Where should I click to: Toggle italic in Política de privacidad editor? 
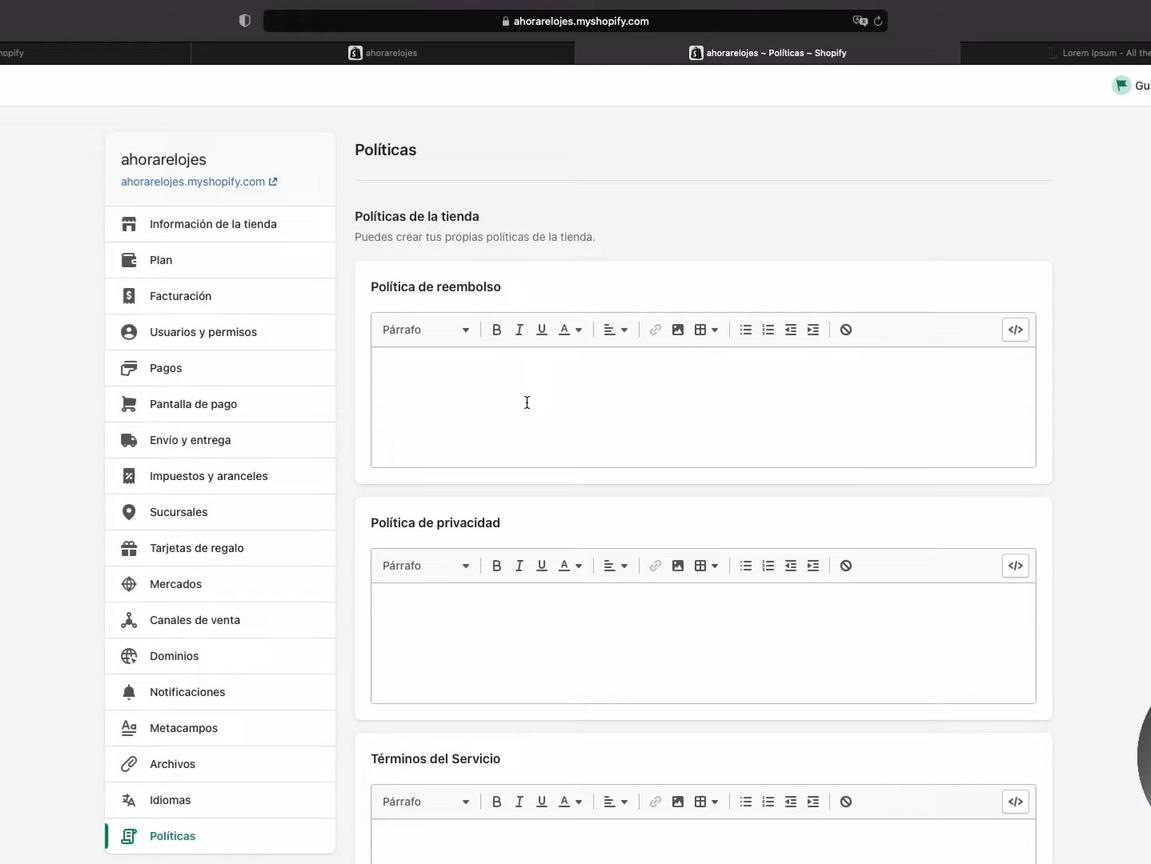(519, 565)
